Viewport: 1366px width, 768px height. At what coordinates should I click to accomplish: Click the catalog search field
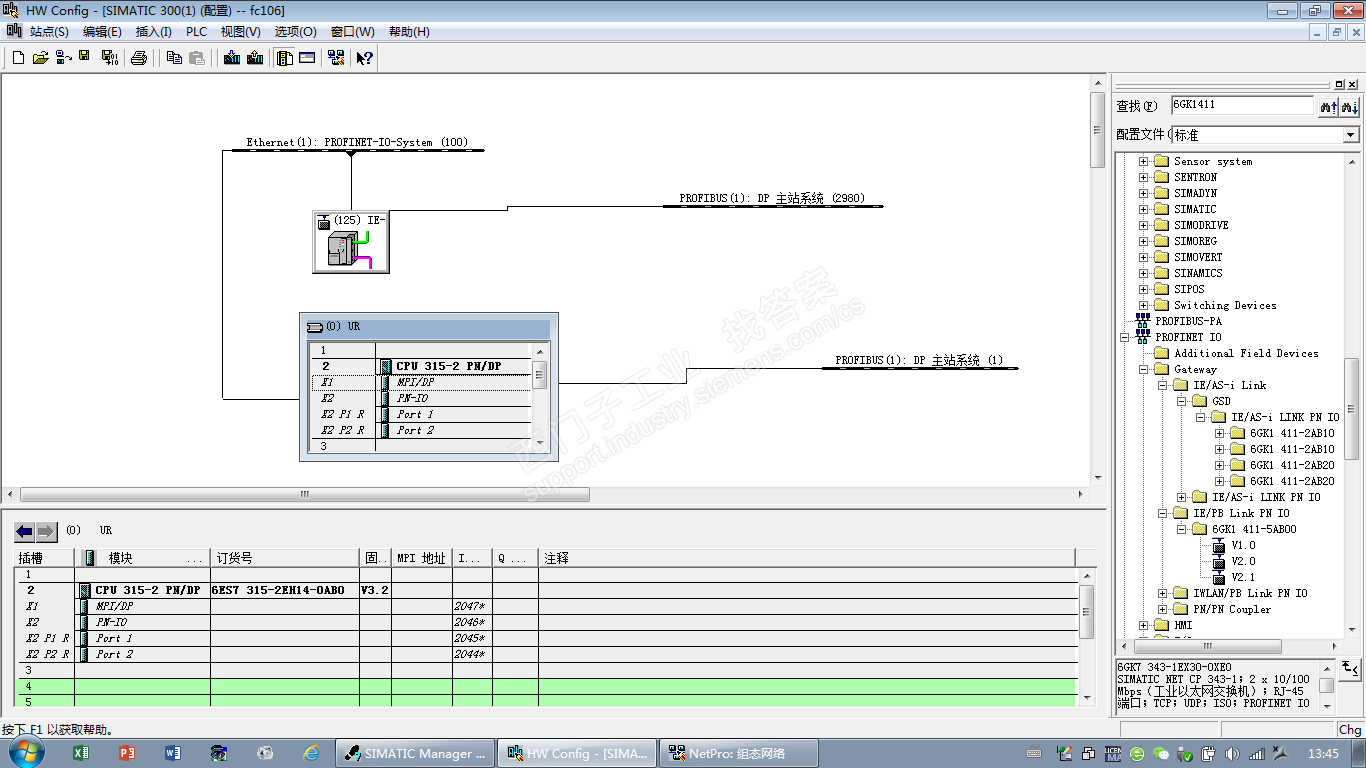pos(1241,105)
